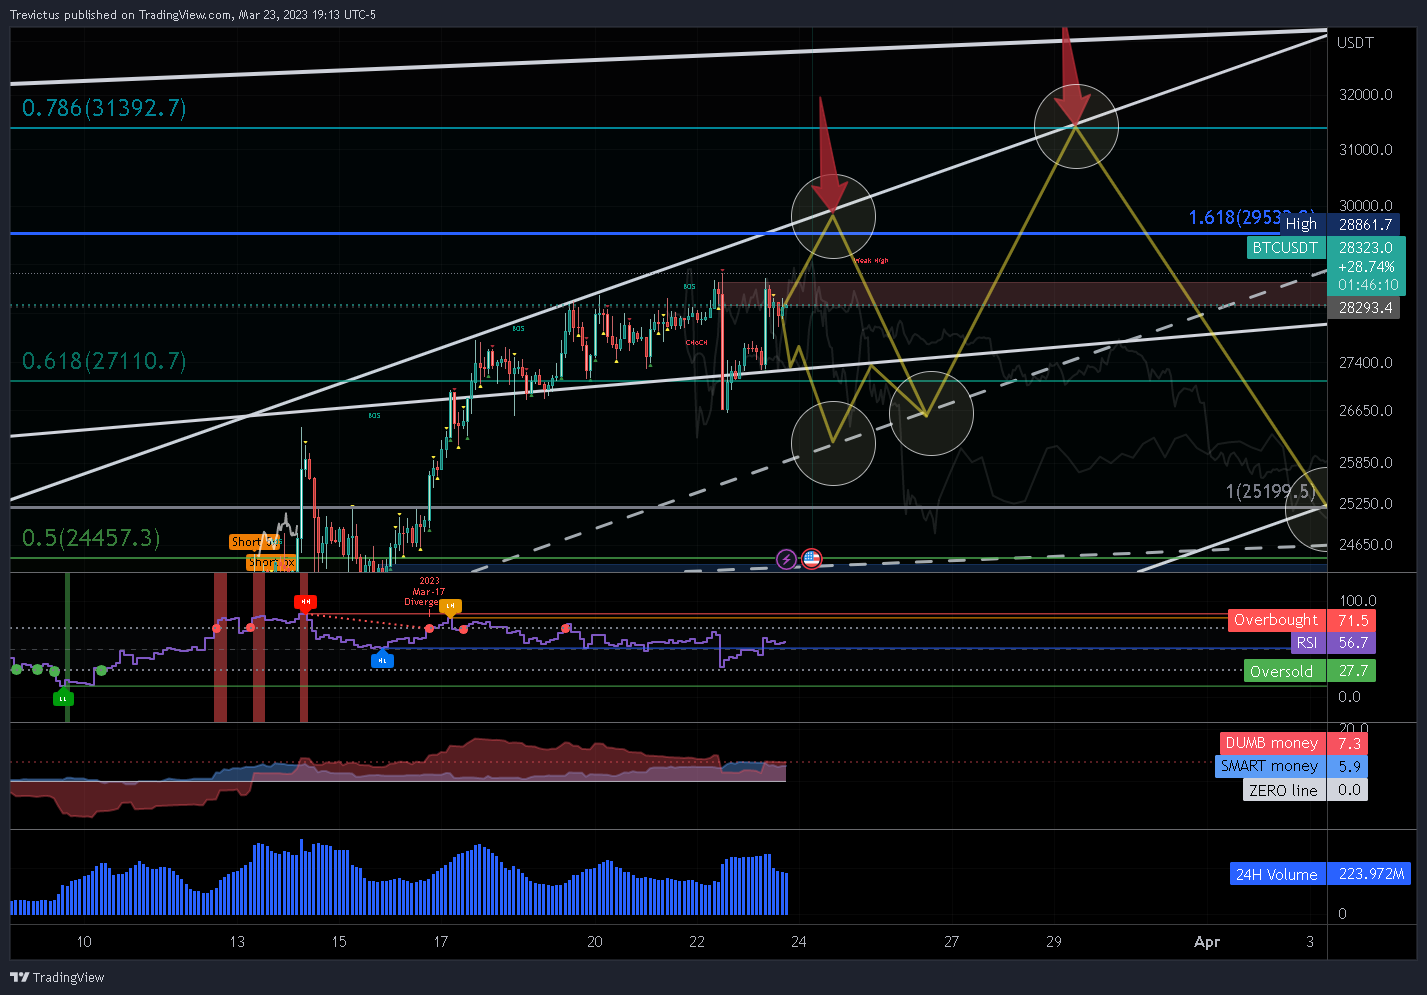The image size is (1427, 995).
Task: Click the ZERO line value 0.0
Action: coord(1349,790)
